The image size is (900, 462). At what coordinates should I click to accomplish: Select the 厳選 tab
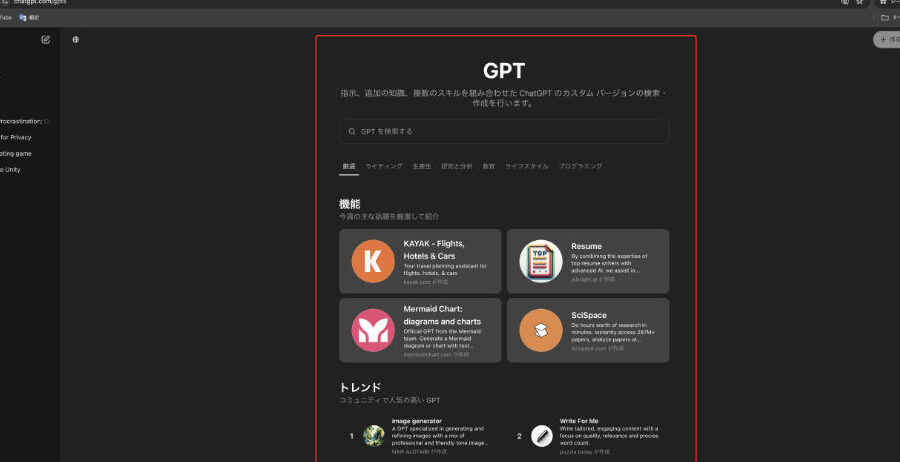click(349, 166)
